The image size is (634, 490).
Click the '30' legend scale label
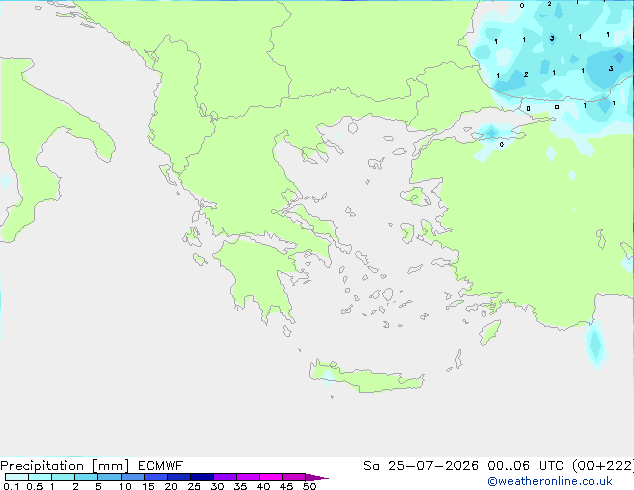pyautogui.click(x=217, y=486)
